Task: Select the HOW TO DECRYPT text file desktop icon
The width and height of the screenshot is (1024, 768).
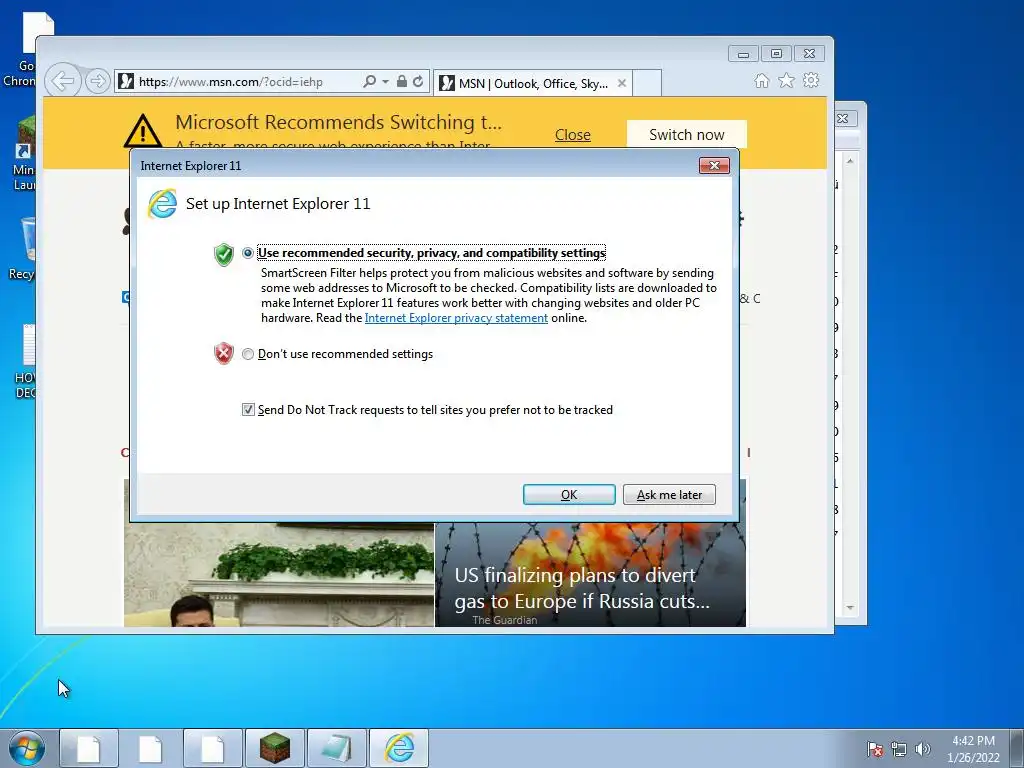Action: 25,361
